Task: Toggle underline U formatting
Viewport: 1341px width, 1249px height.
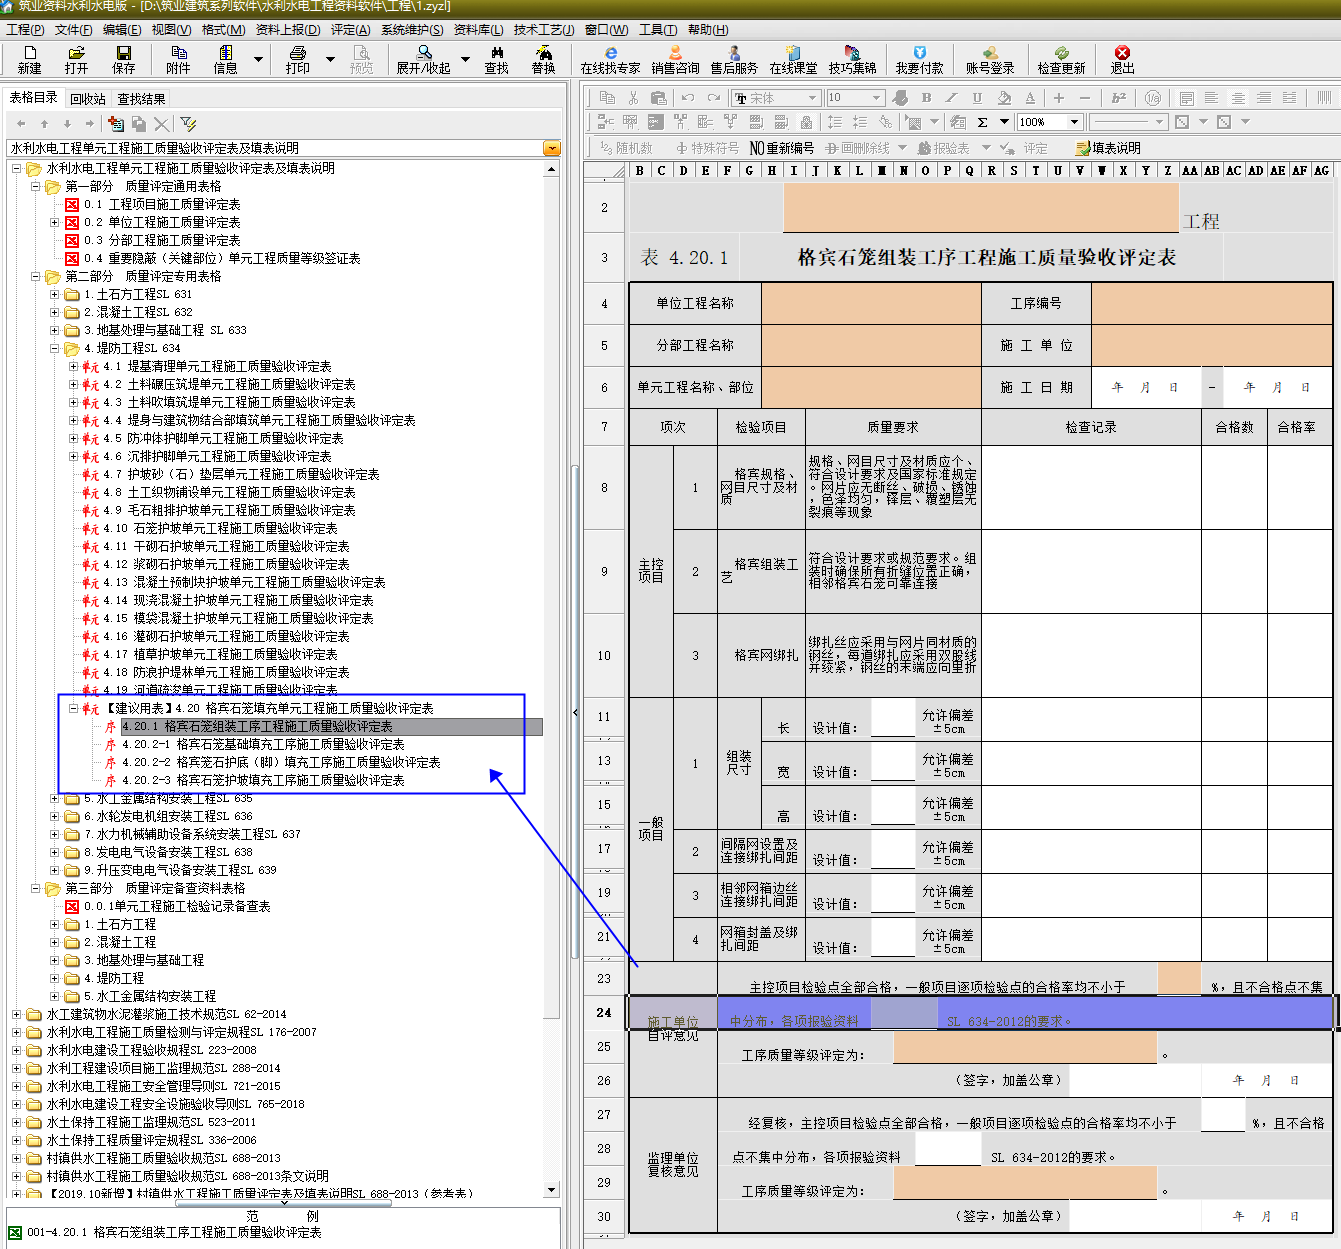Action: 977,97
